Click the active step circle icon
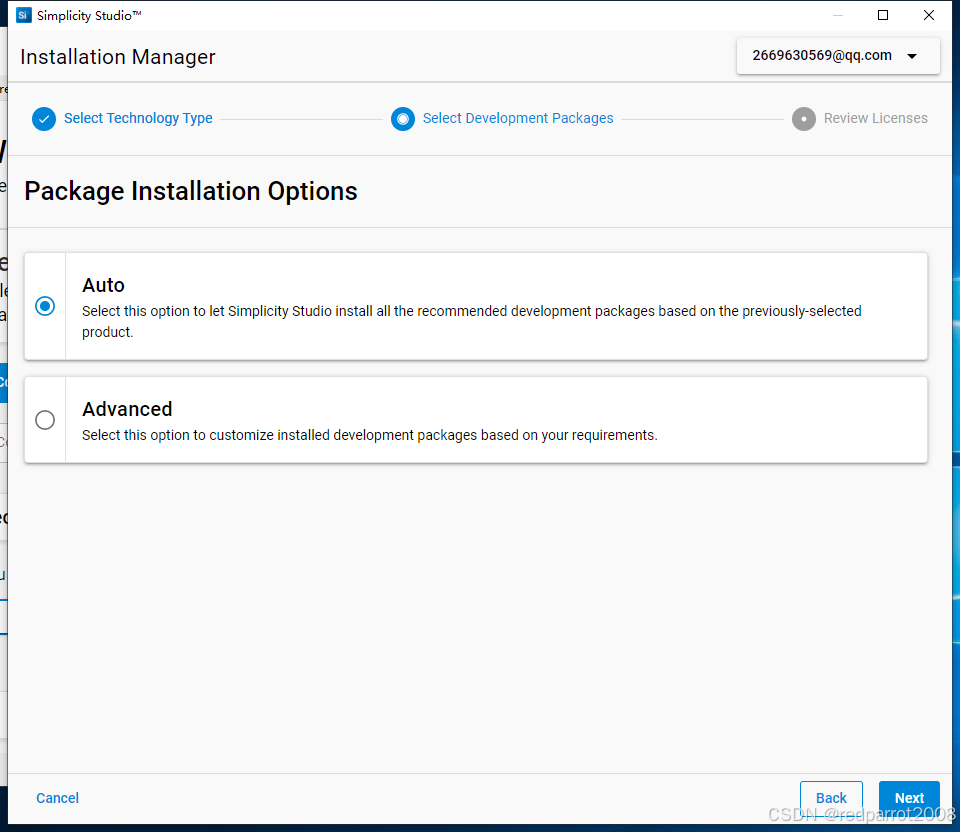 (403, 119)
